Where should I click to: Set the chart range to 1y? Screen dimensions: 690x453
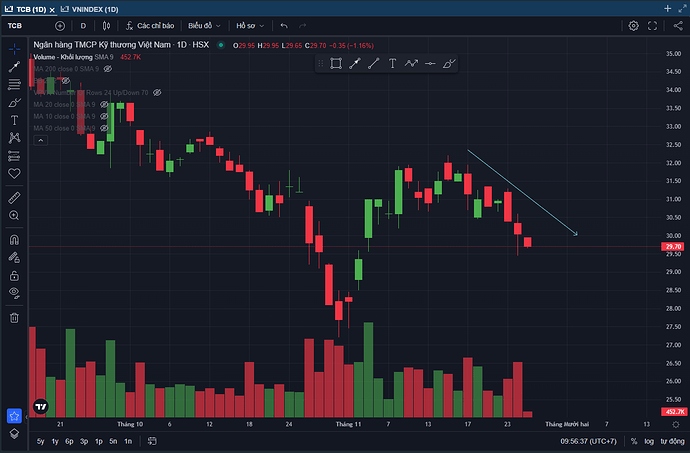click(x=55, y=441)
